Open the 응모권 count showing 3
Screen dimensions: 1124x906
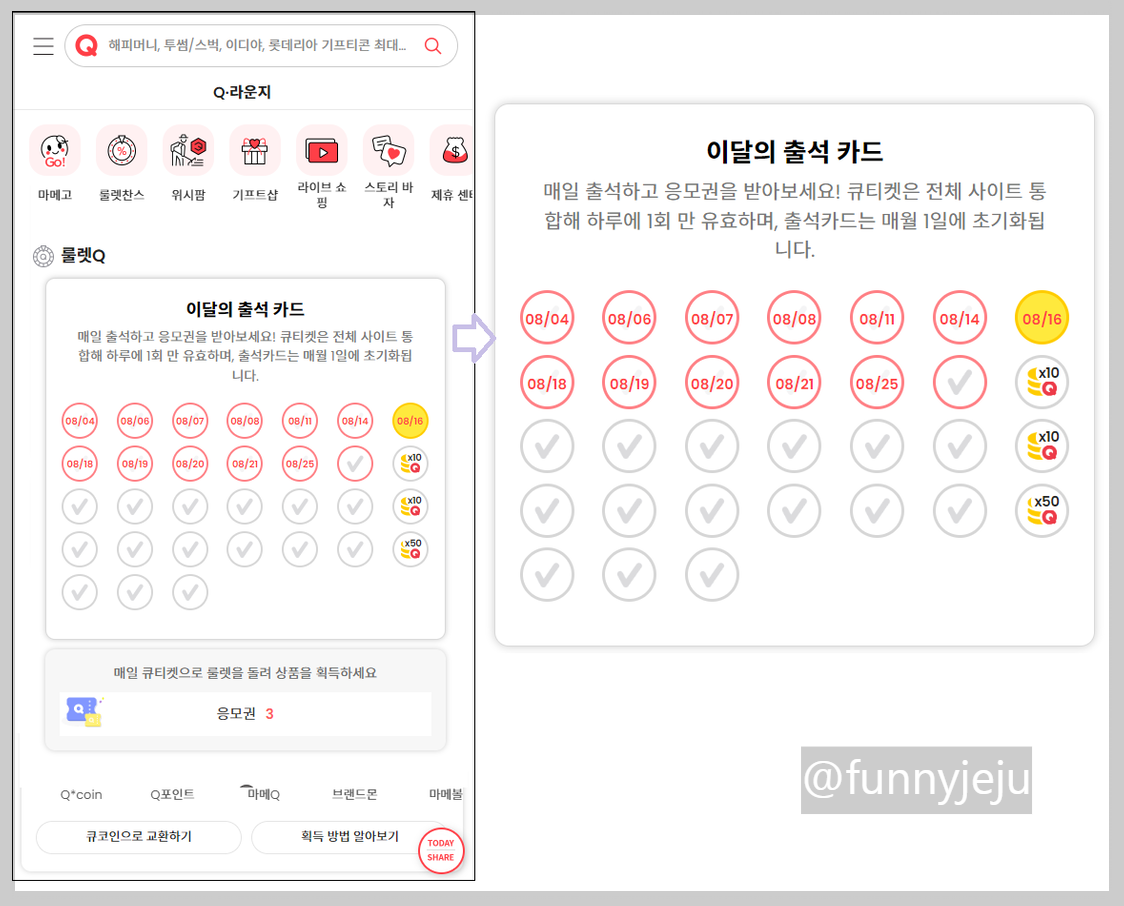pos(246,715)
